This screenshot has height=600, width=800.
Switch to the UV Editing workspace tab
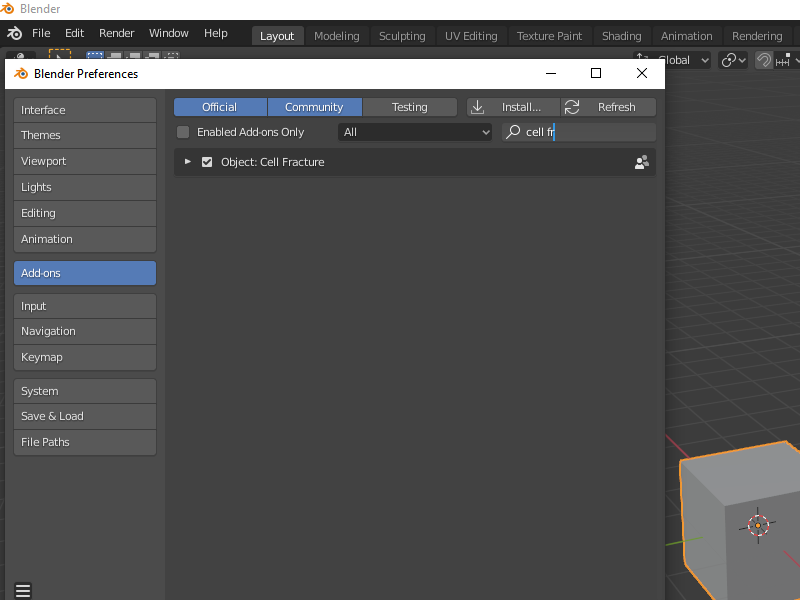(x=471, y=36)
